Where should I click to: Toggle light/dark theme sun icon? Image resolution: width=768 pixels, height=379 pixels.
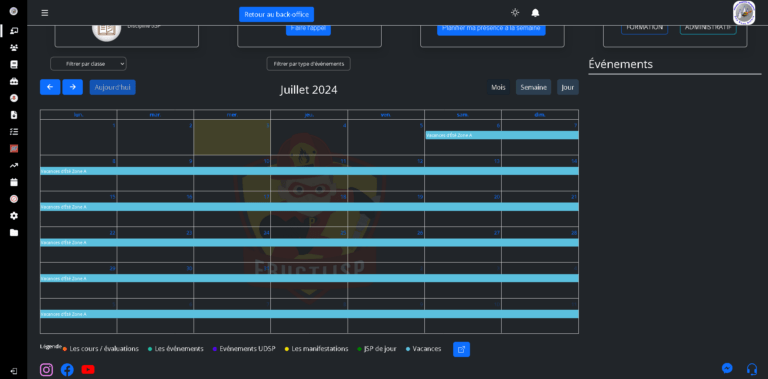515,13
